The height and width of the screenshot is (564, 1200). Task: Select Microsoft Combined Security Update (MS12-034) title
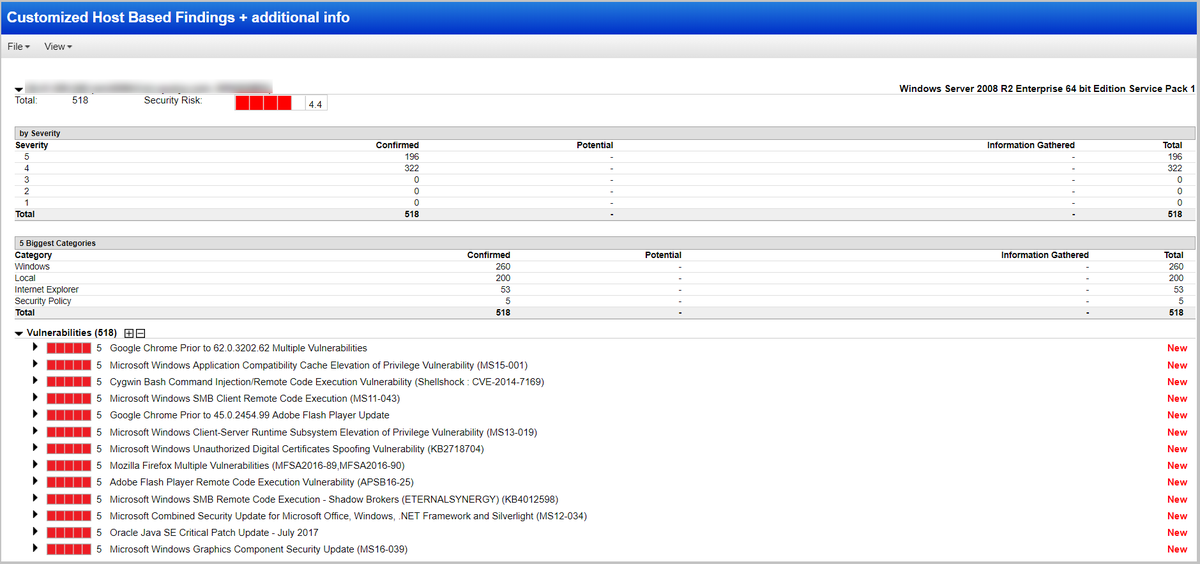pos(348,516)
